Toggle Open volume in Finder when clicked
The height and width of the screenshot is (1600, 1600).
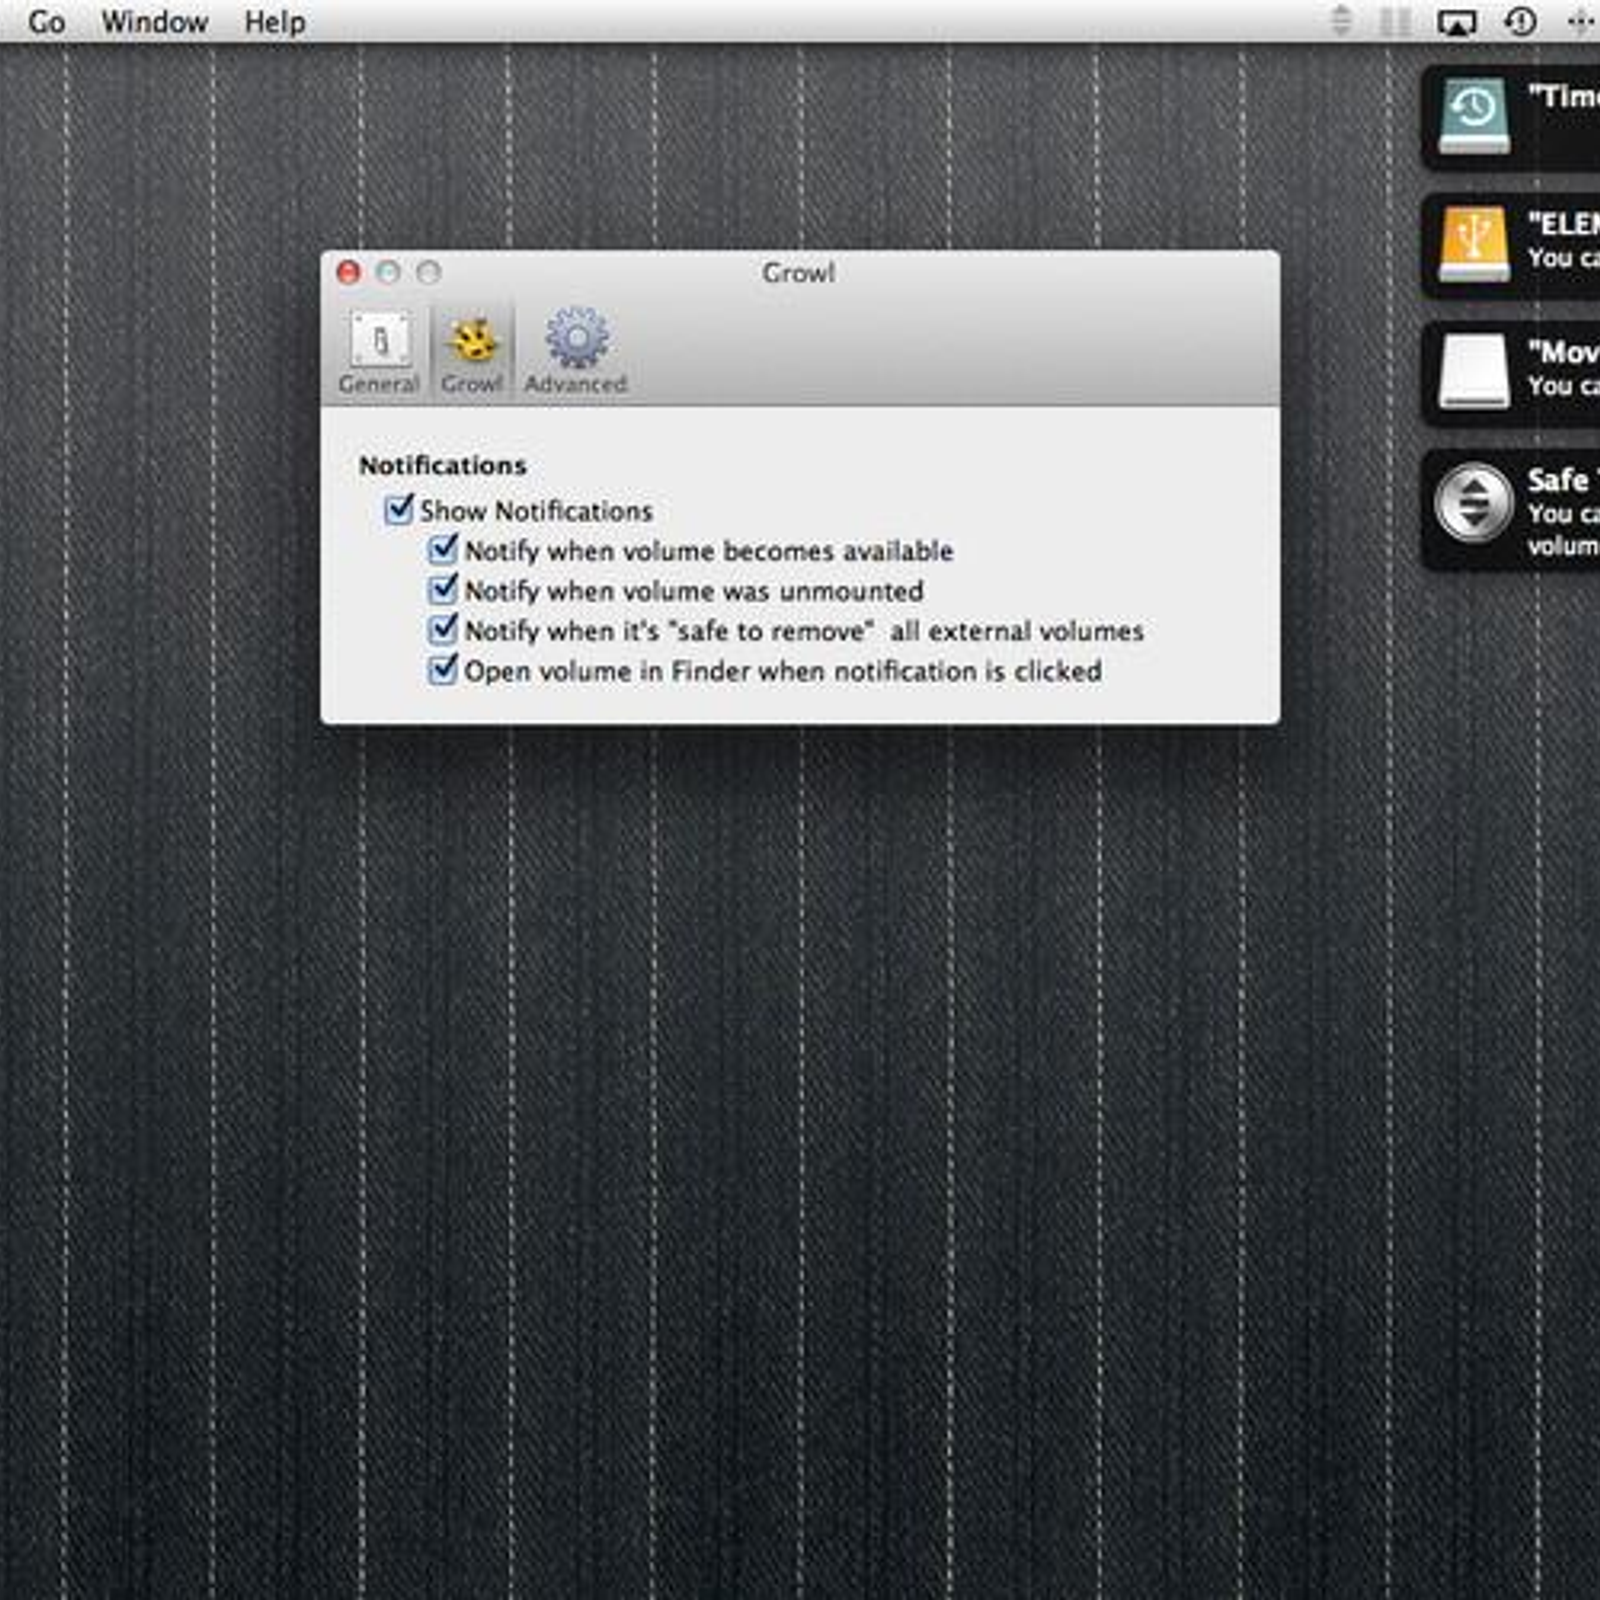443,670
